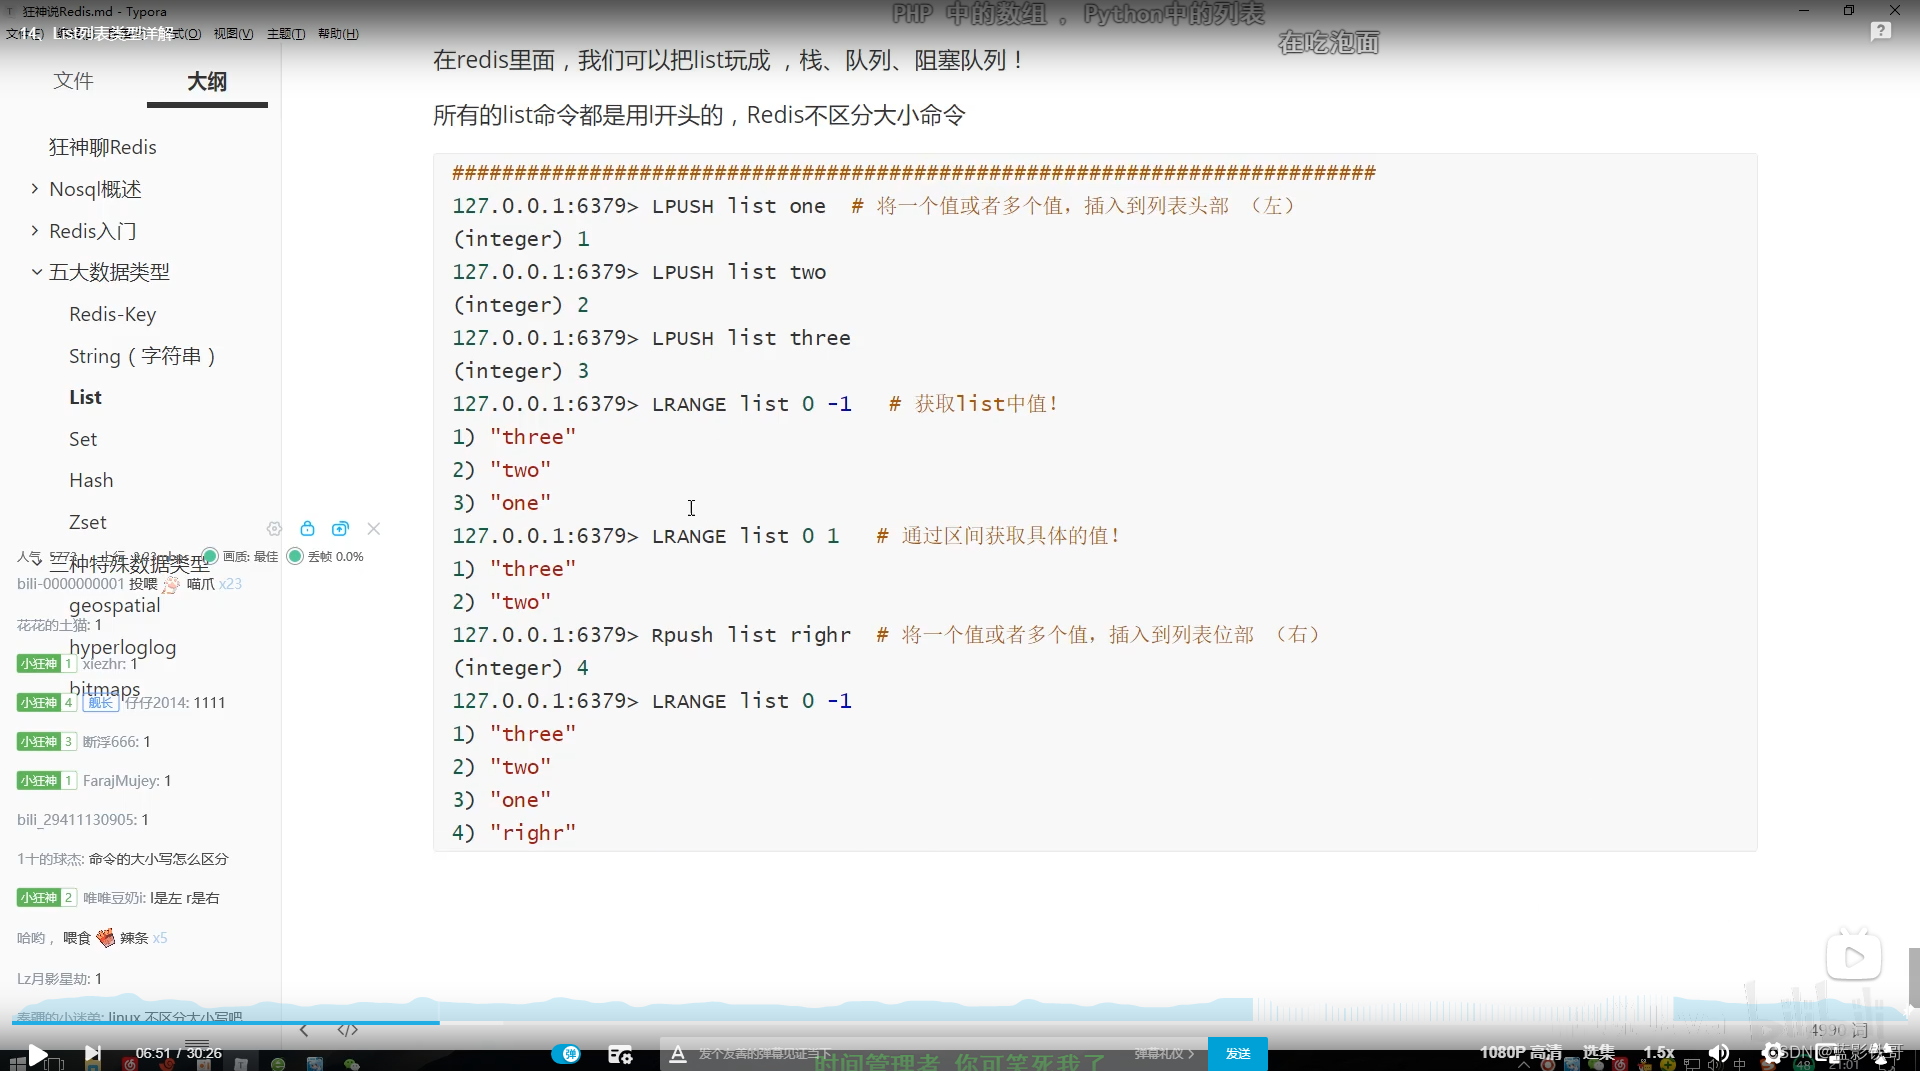Open the 视图(V) menu
This screenshot has height=1071, width=1920.
[233, 34]
